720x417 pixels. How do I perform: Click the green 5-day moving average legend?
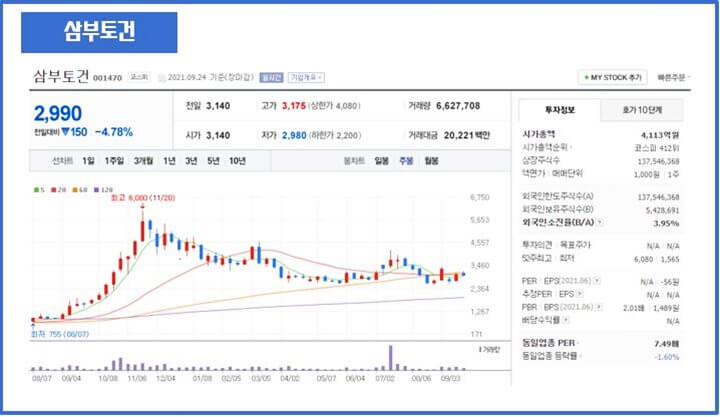39,190
